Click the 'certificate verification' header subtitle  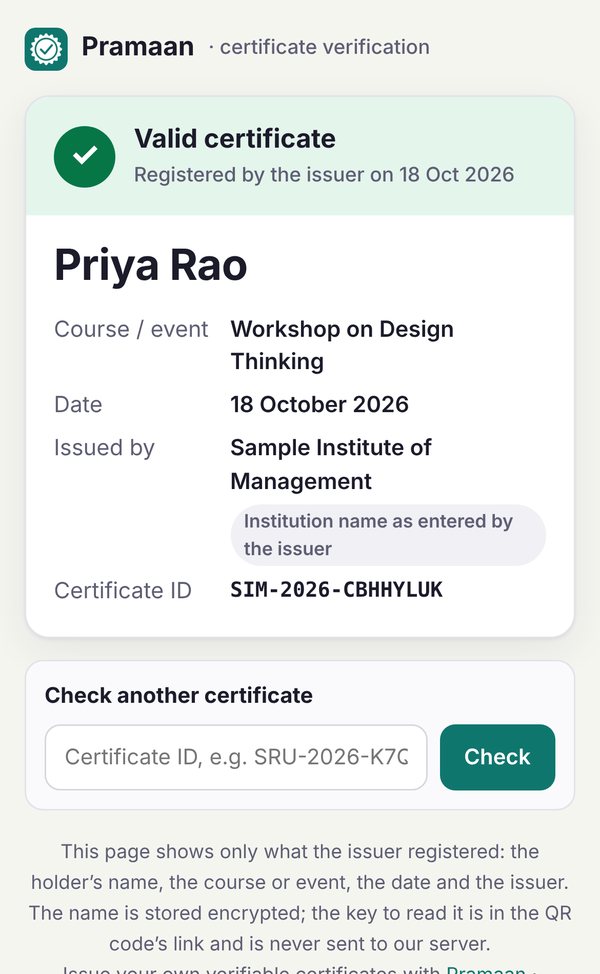pos(324,47)
